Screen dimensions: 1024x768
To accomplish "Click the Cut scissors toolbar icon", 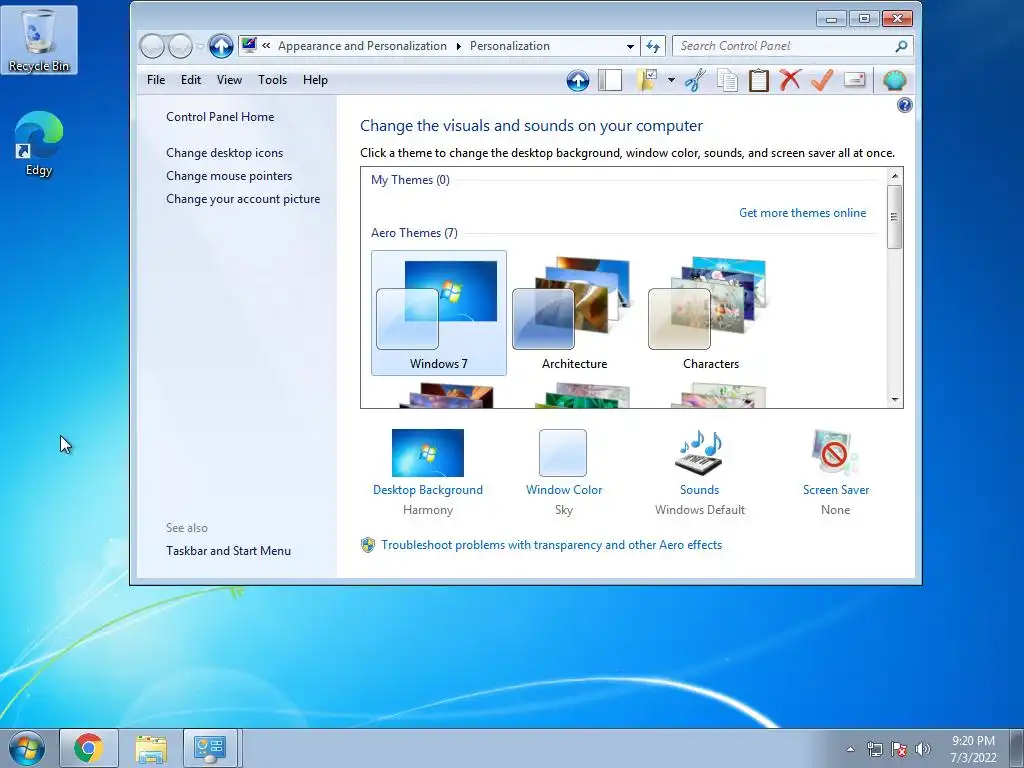I will 696,80.
